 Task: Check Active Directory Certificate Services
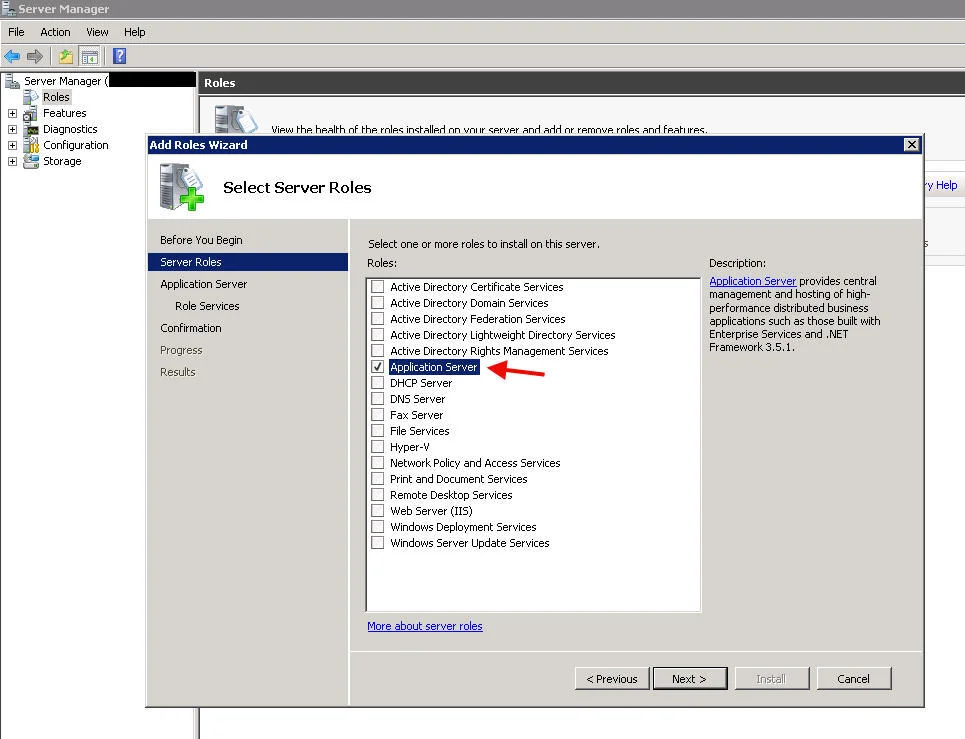point(378,287)
